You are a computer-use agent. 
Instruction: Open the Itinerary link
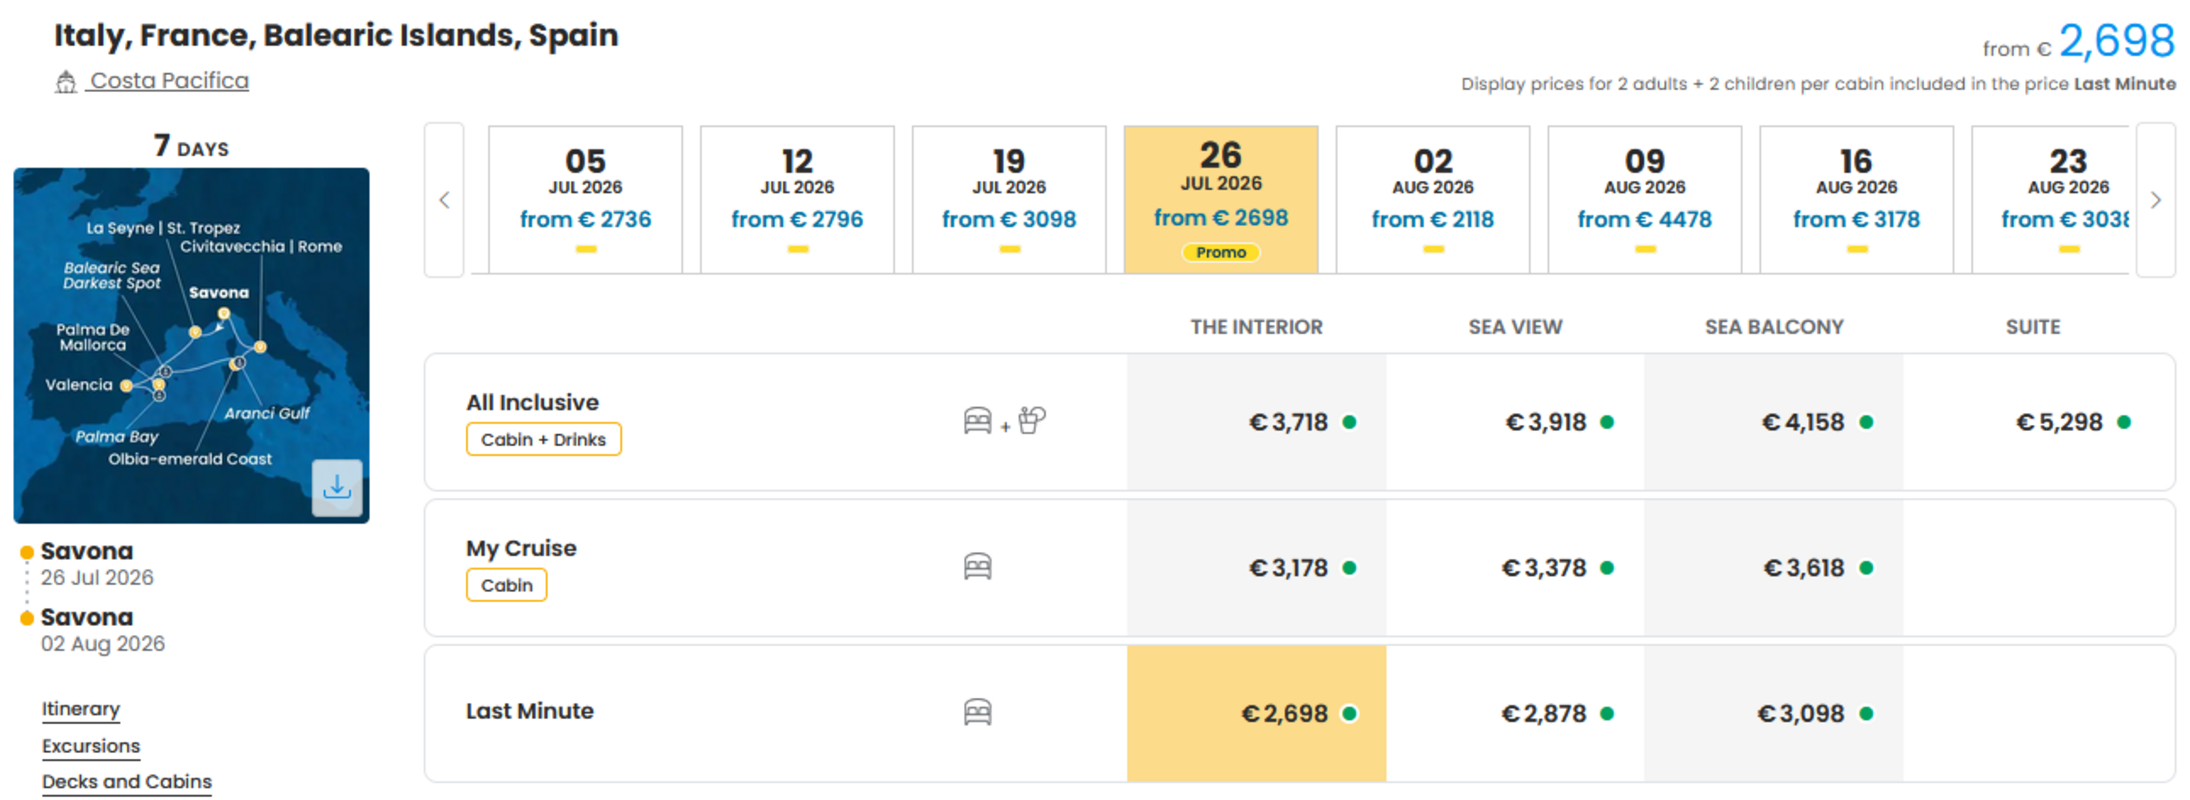click(81, 709)
